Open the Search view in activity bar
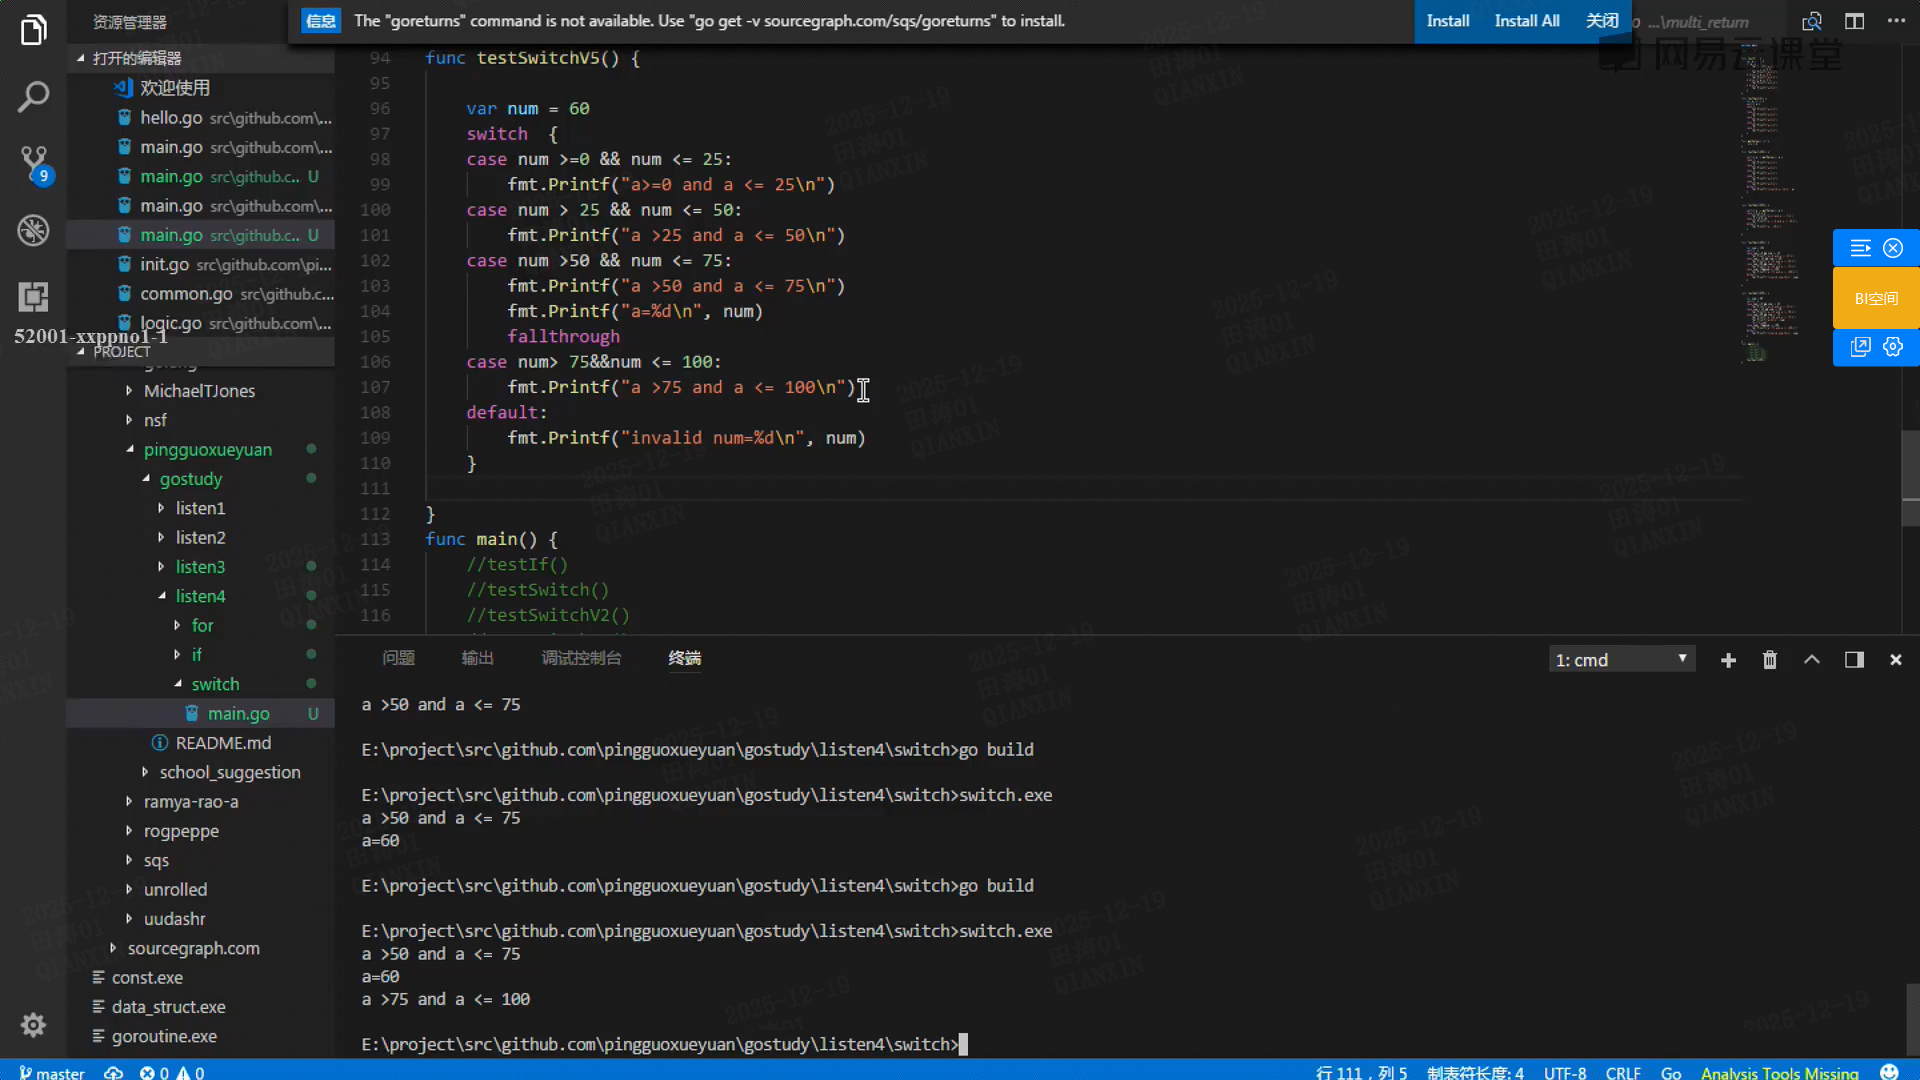The height and width of the screenshot is (1080, 1920). (x=33, y=97)
